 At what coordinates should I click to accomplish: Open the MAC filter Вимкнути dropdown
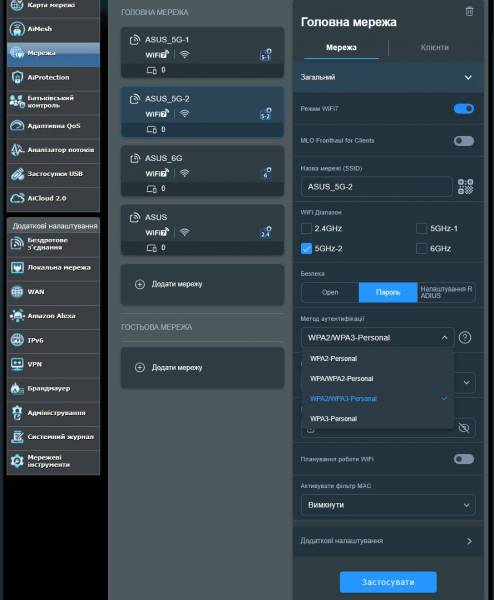pos(388,505)
